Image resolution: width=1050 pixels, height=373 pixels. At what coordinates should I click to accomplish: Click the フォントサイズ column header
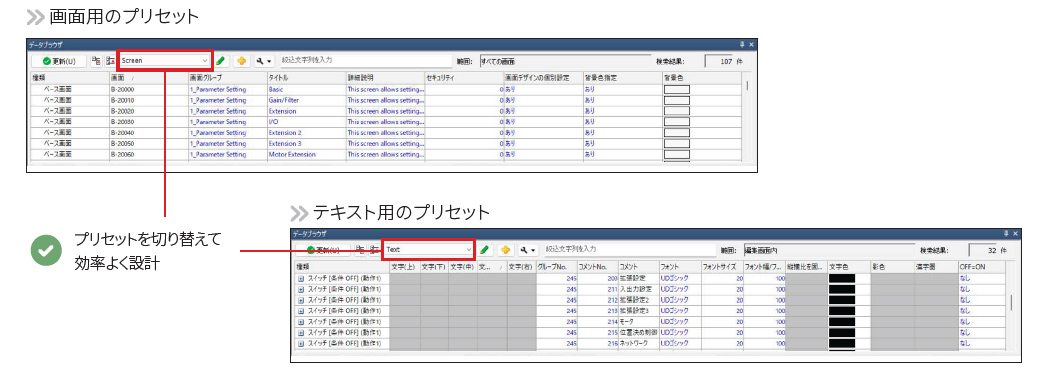click(x=723, y=267)
